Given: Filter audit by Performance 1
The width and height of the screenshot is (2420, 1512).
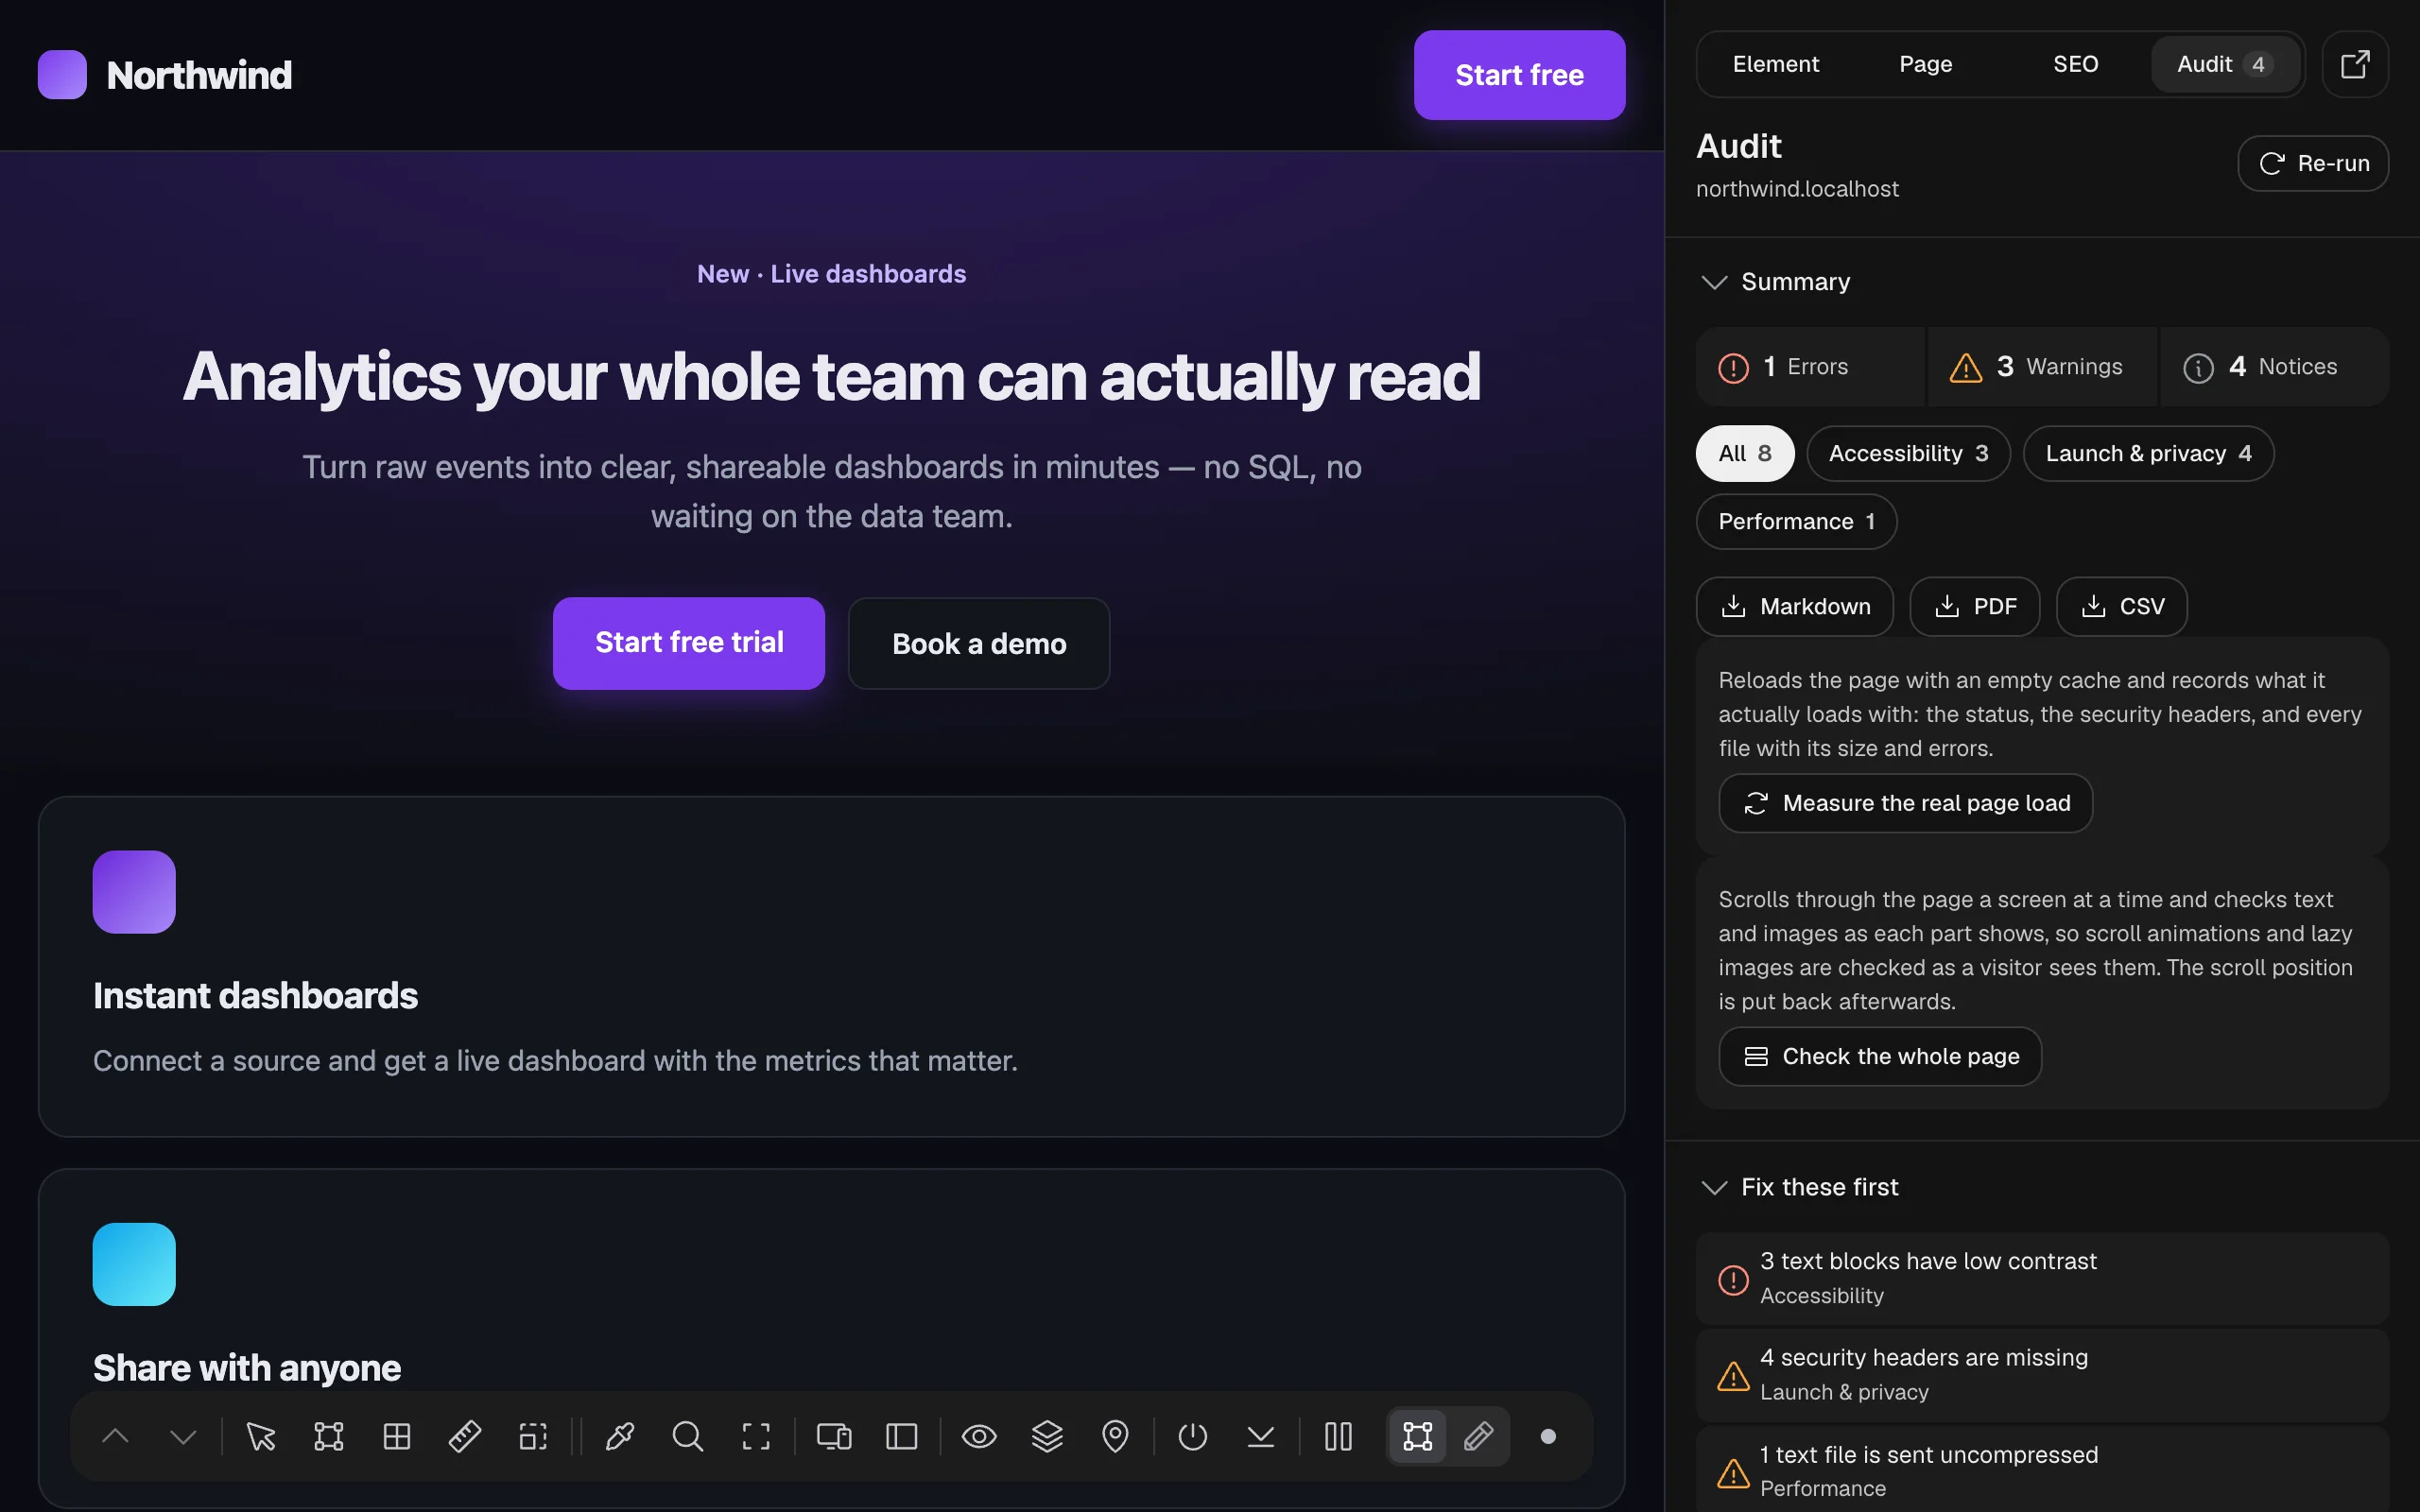Looking at the screenshot, I should point(1796,521).
